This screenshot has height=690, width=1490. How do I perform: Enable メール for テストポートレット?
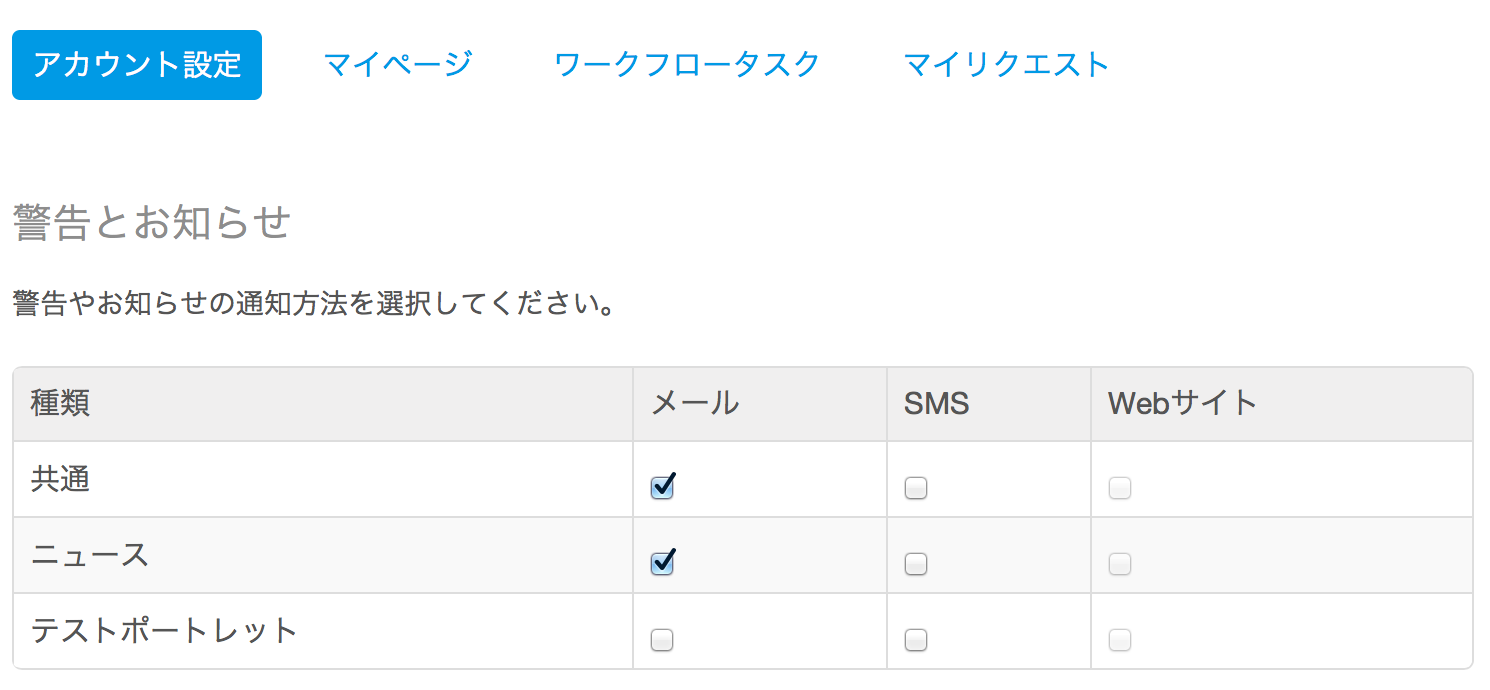[x=662, y=640]
